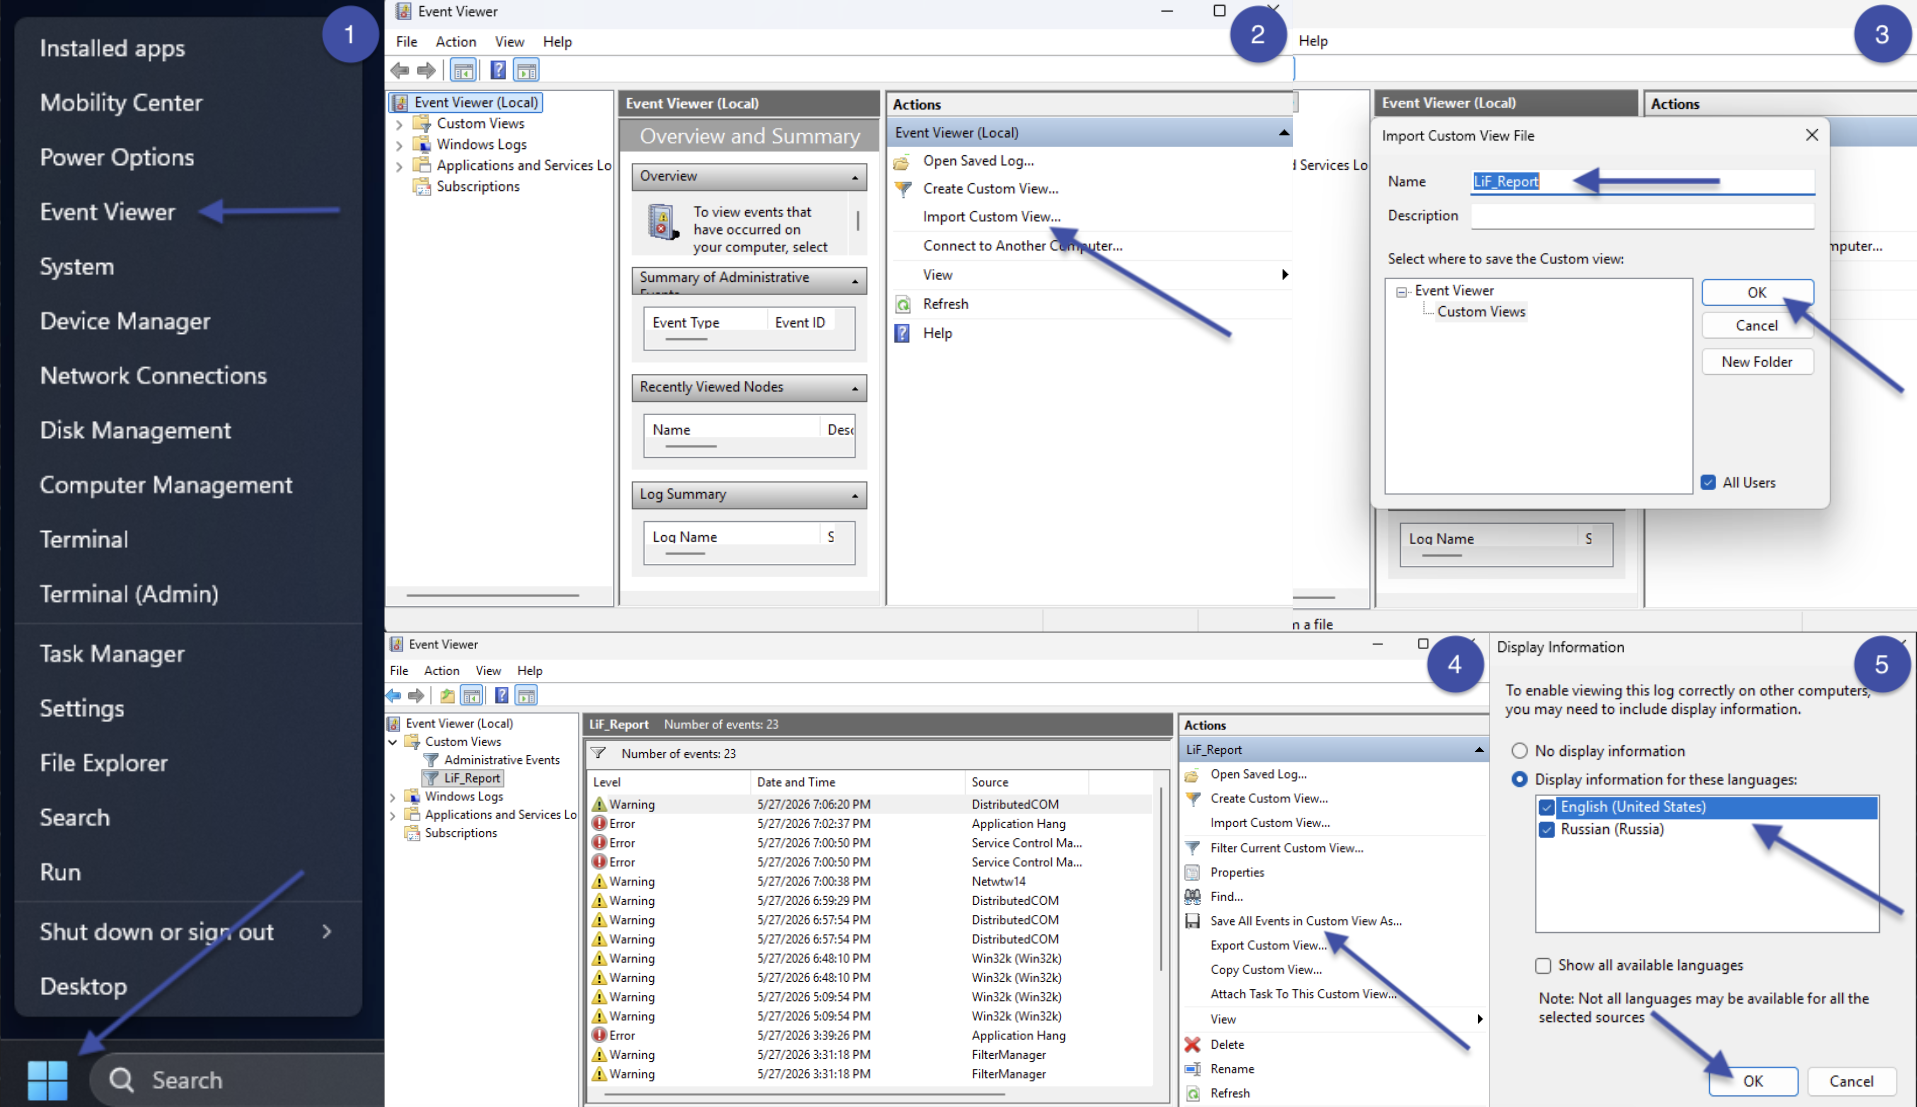Toggle console tree icon in top Event Viewer toolbar

pyautogui.click(x=463, y=70)
